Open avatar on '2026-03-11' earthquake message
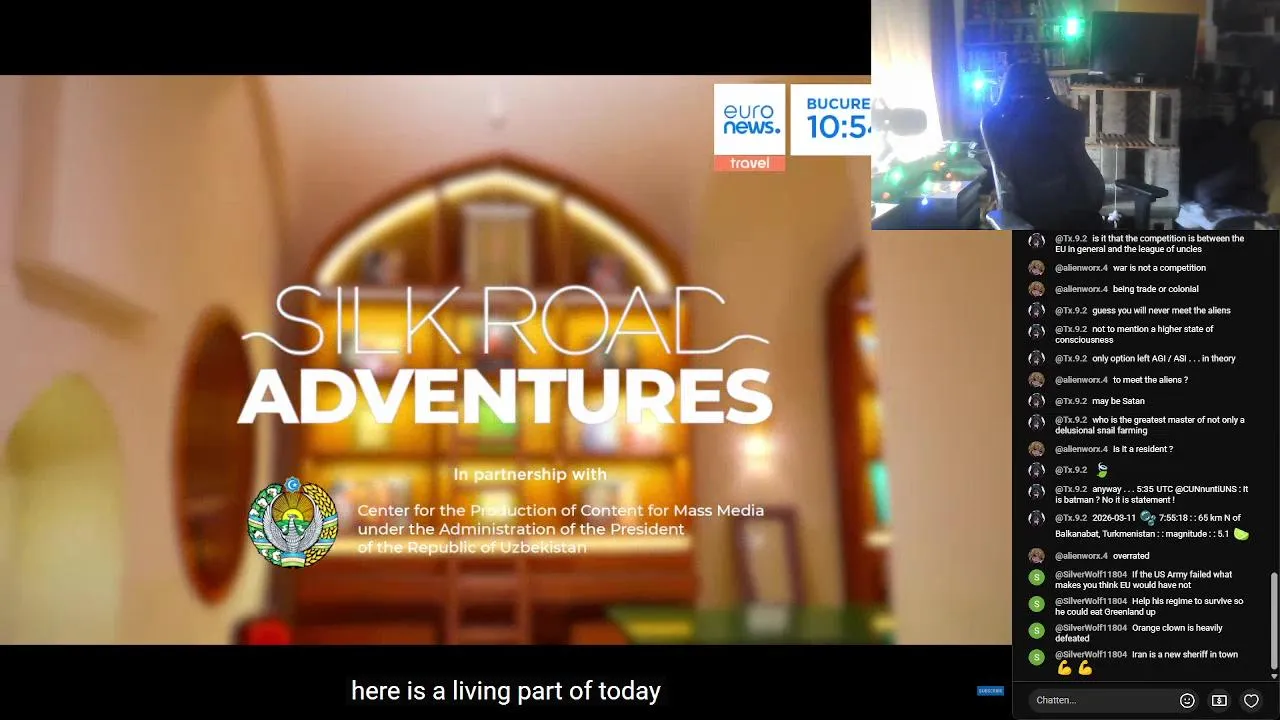The height and width of the screenshot is (720, 1280). [x=1036, y=518]
